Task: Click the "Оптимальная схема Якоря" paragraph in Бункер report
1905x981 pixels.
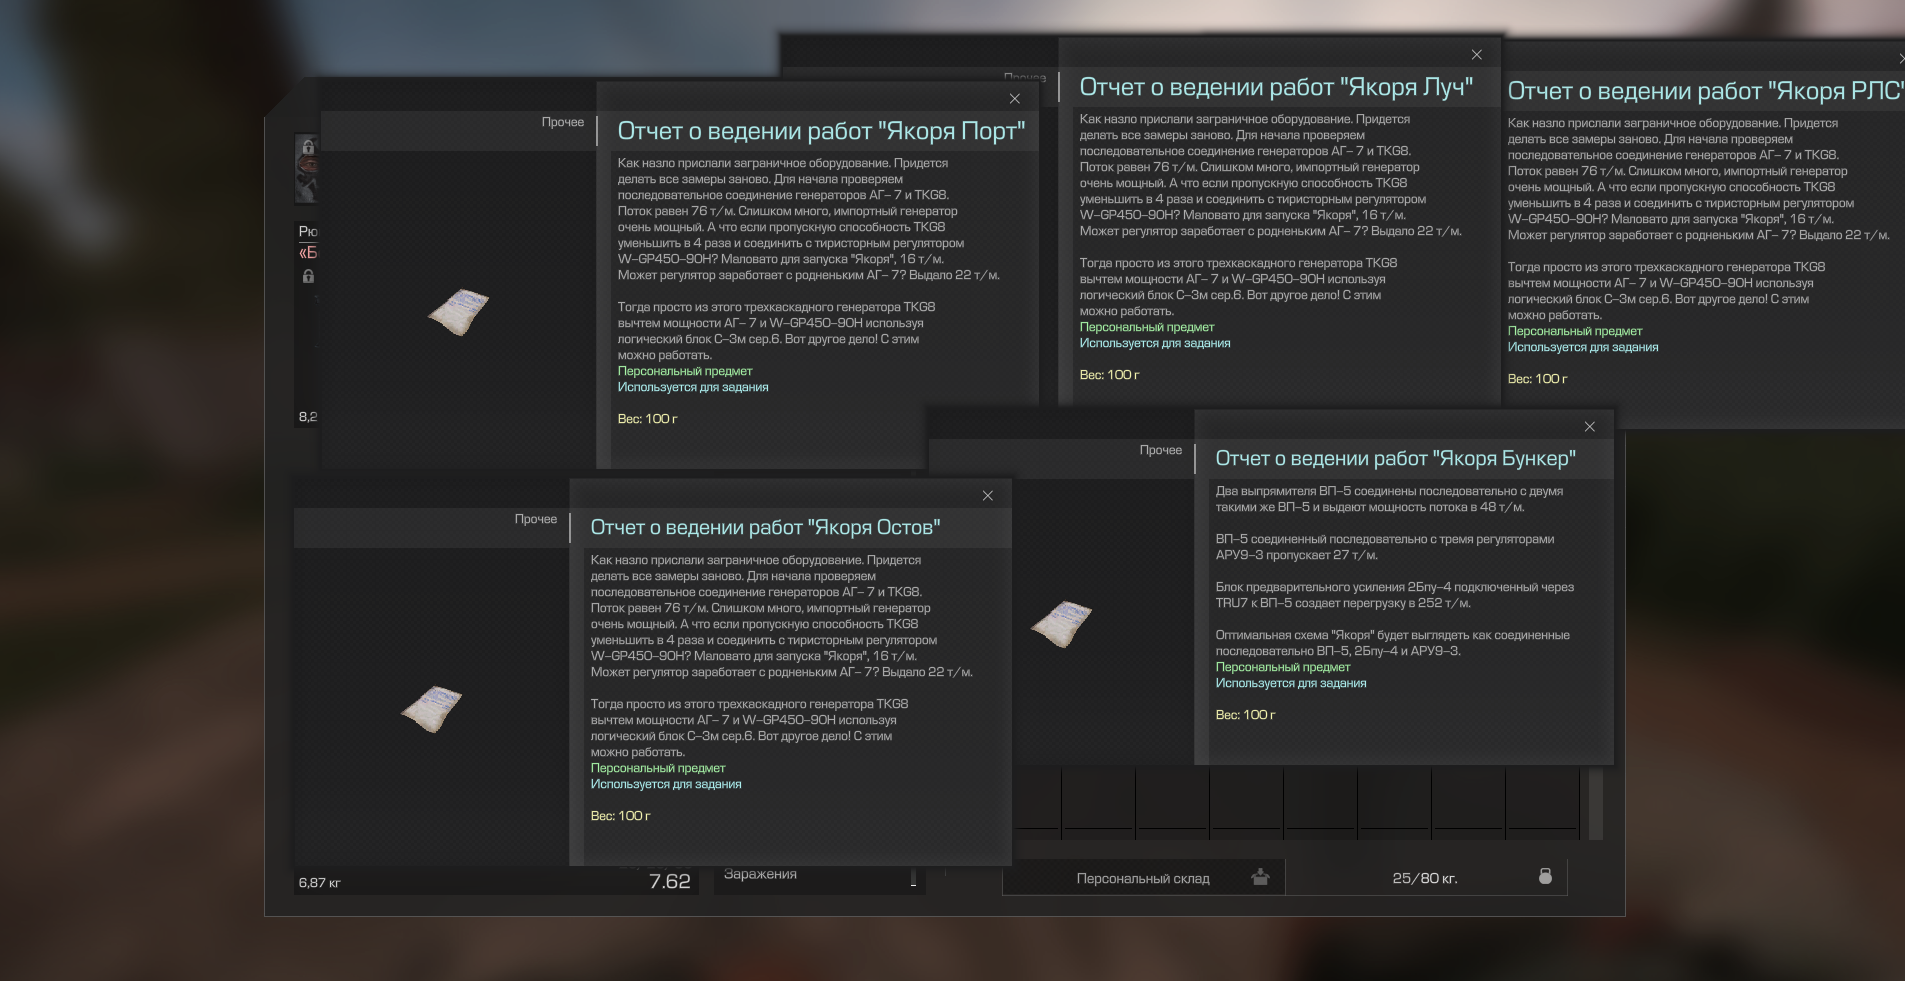Action: 1392,643
